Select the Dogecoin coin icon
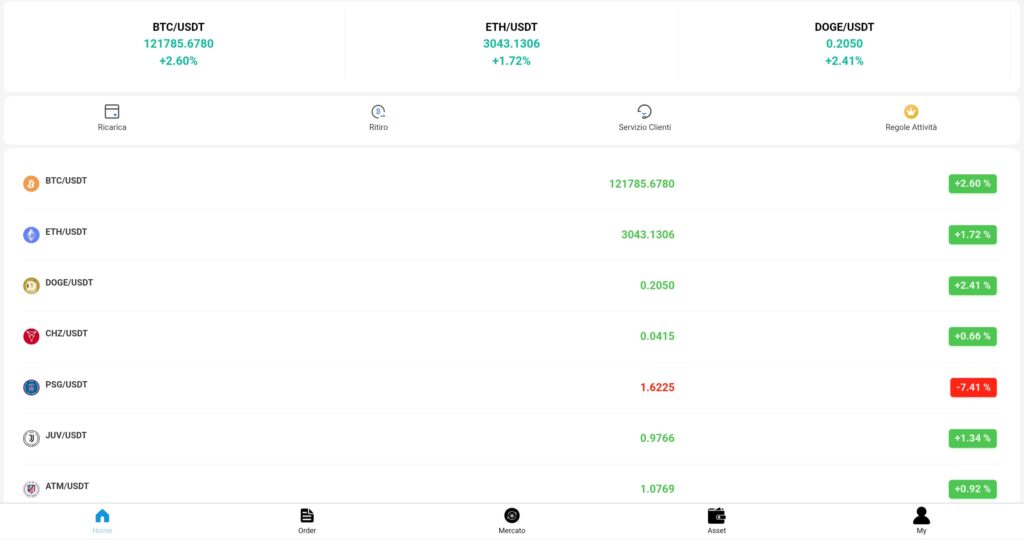Image resolution: width=1024 pixels, height=540 pixels. (31, 286)
